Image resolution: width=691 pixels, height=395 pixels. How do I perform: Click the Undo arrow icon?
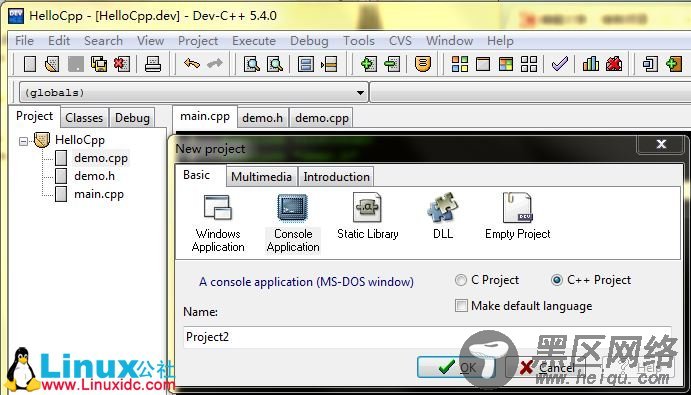coord(192,64)
